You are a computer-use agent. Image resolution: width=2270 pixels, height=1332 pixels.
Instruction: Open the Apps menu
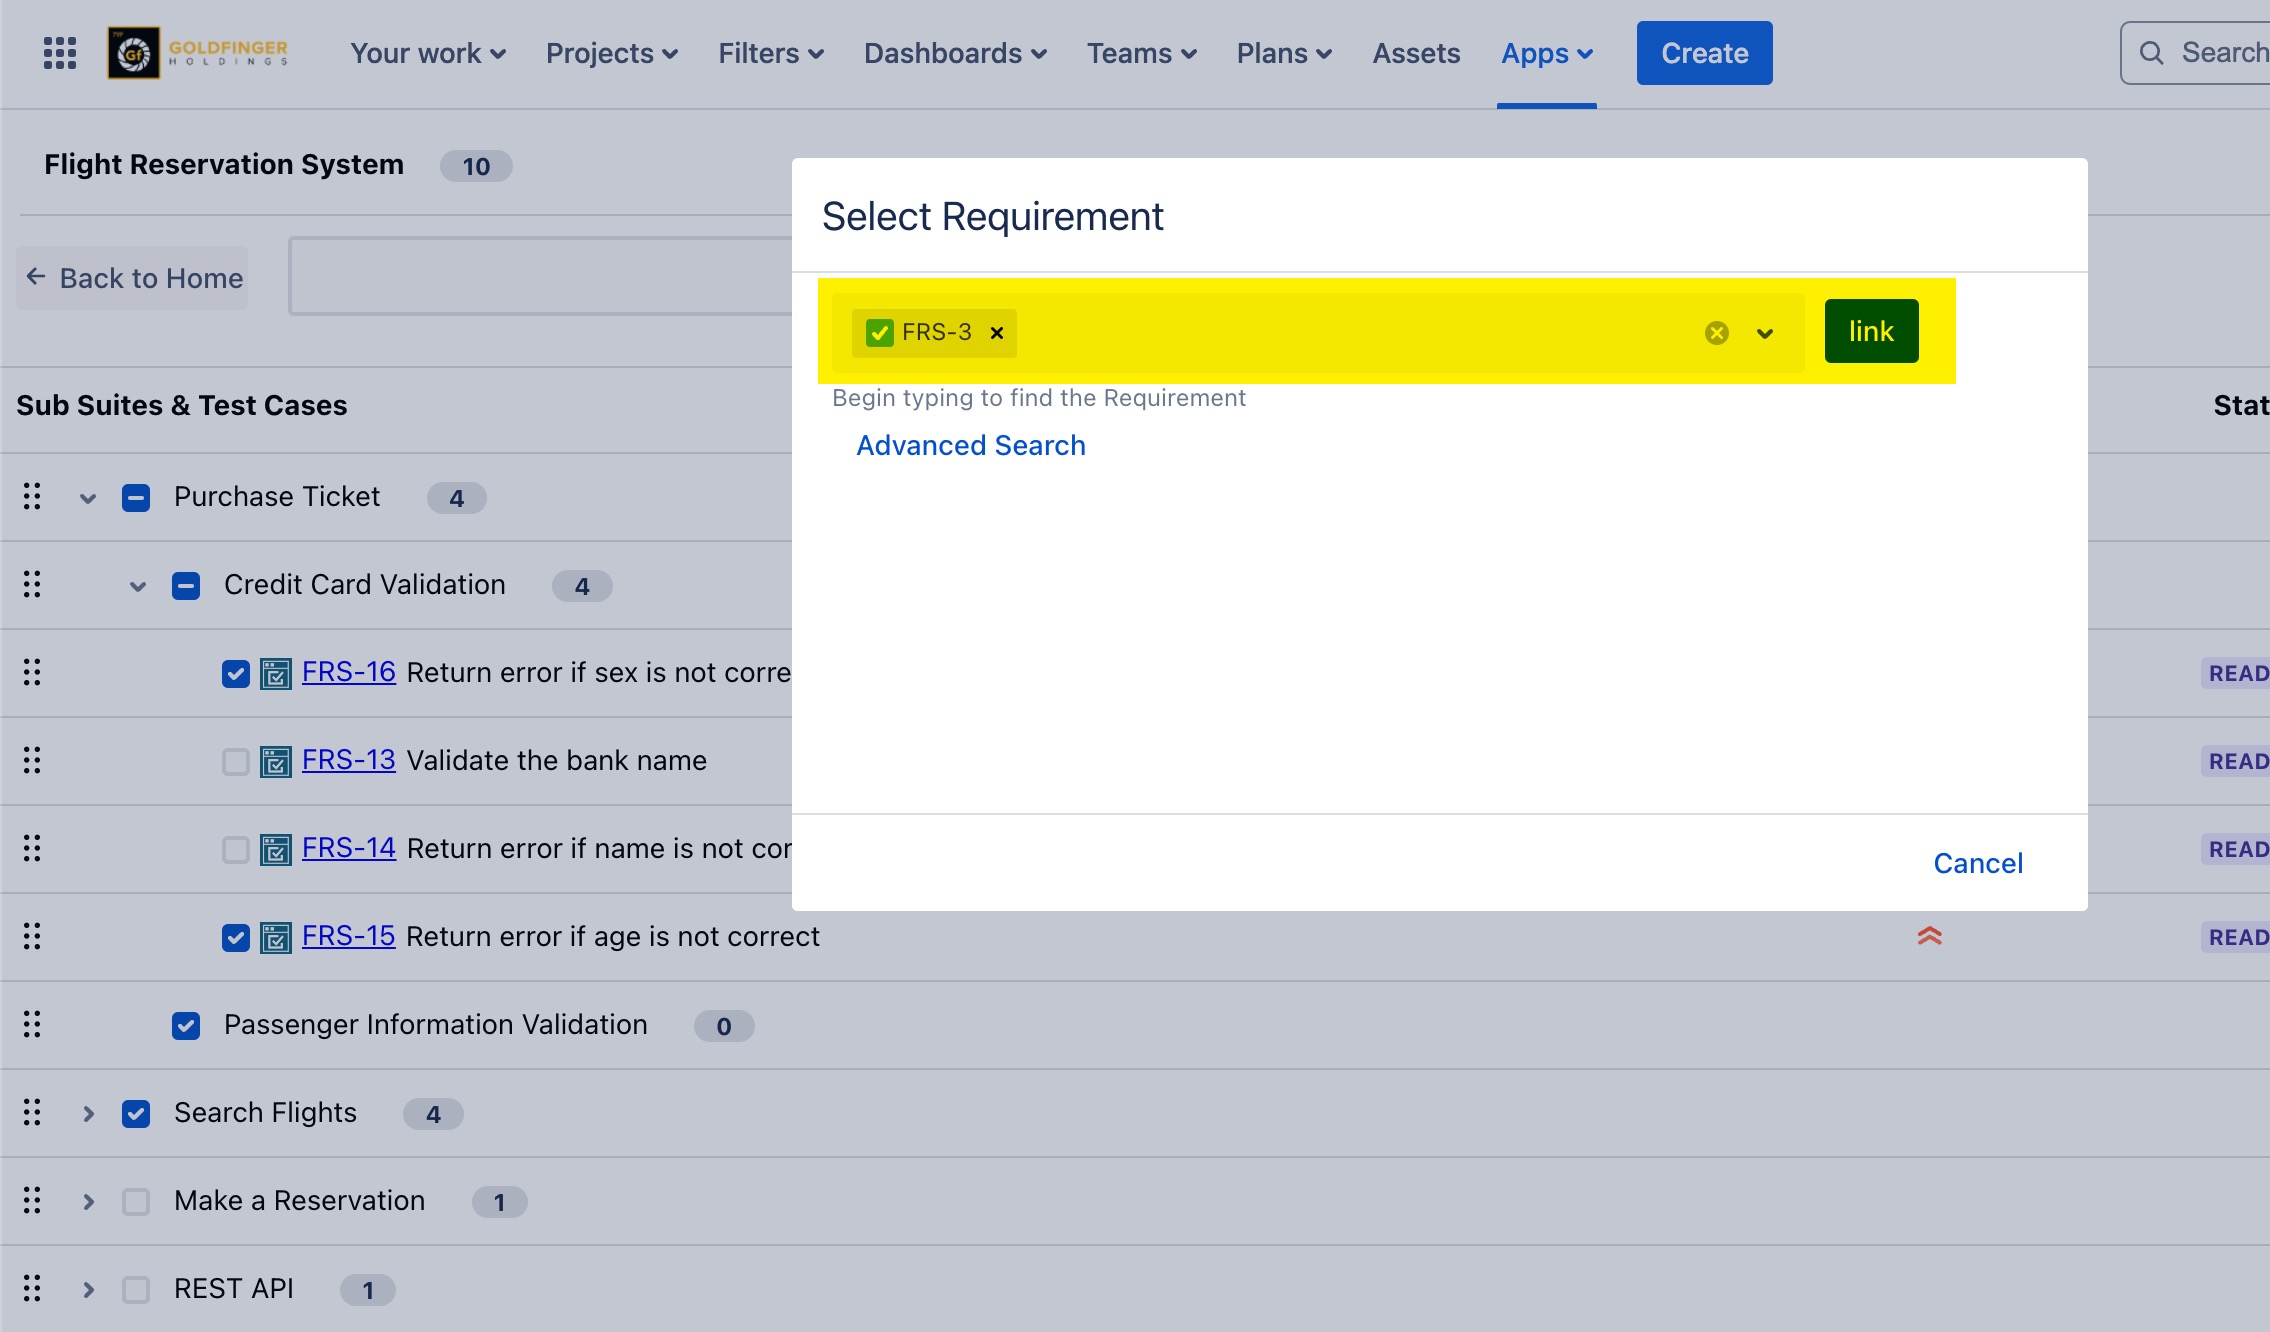point(1546,53)
